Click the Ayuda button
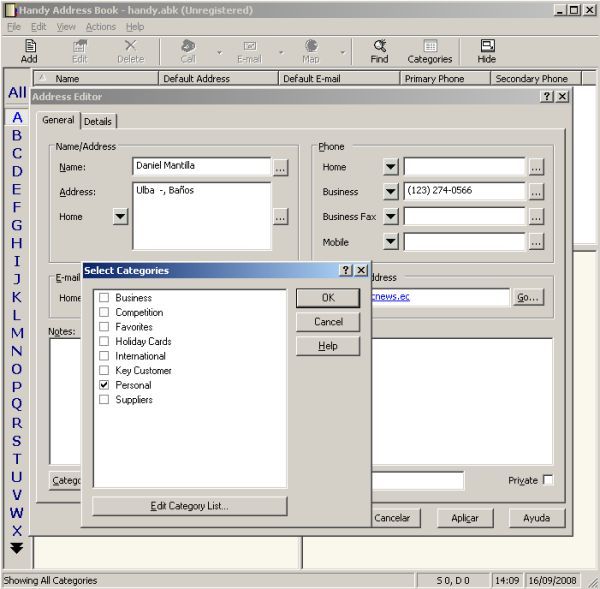 (536, 518)
